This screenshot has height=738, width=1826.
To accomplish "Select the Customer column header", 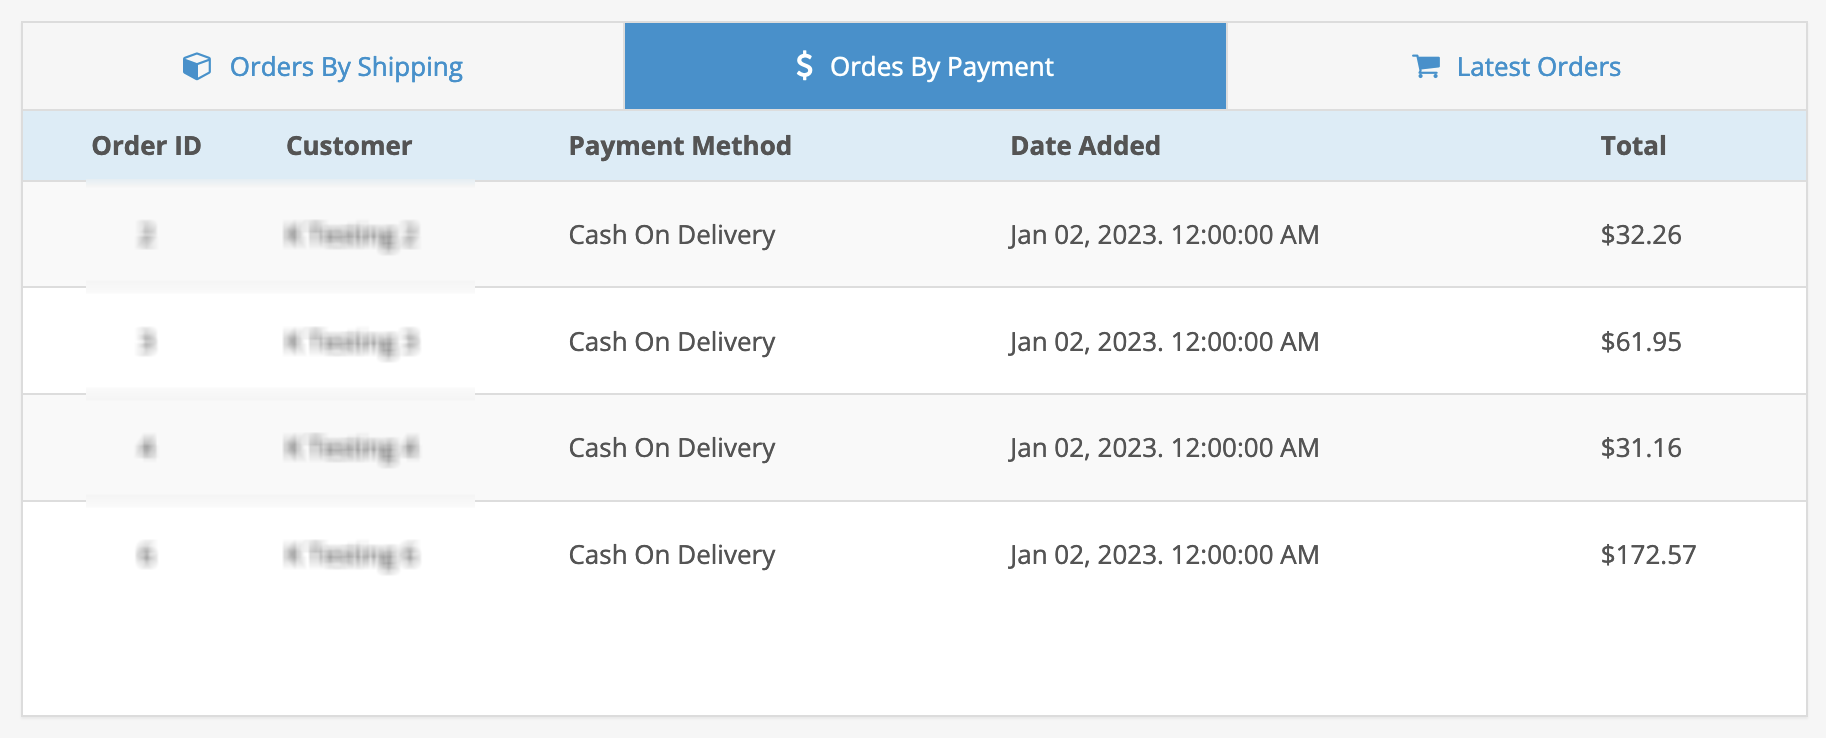I will (348, 145).
